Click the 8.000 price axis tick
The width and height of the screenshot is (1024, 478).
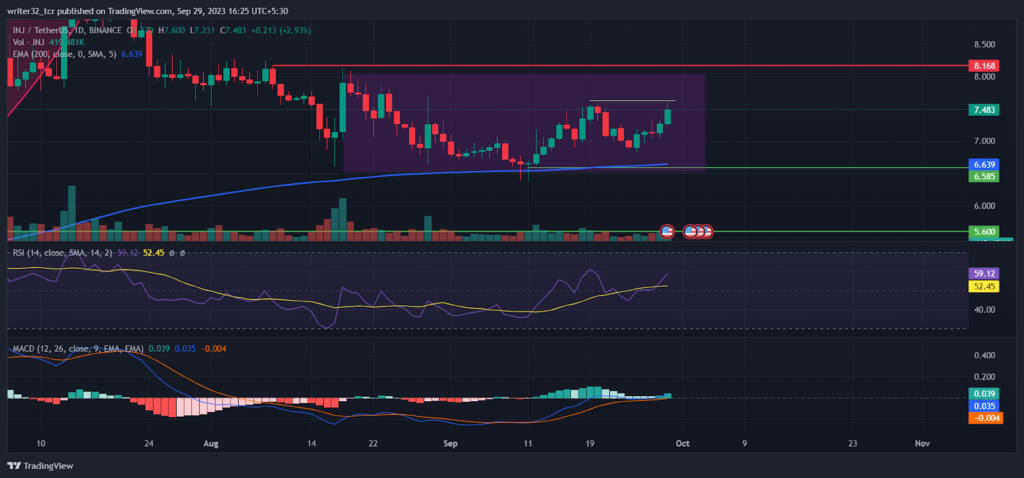coord(984,77)
